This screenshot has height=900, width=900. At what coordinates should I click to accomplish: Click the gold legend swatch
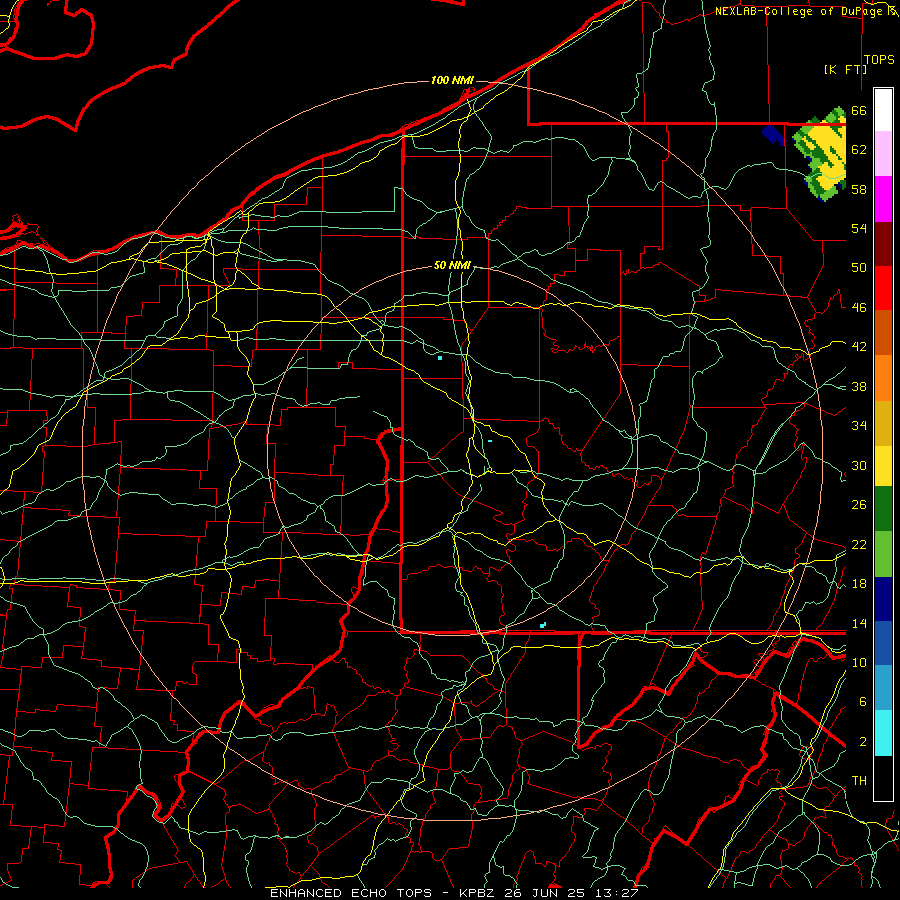883,423
